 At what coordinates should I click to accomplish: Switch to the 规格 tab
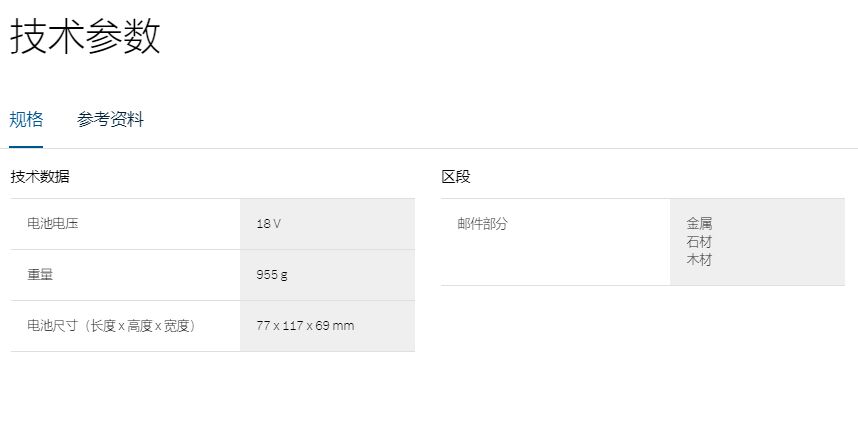click(x=26, y=120)
